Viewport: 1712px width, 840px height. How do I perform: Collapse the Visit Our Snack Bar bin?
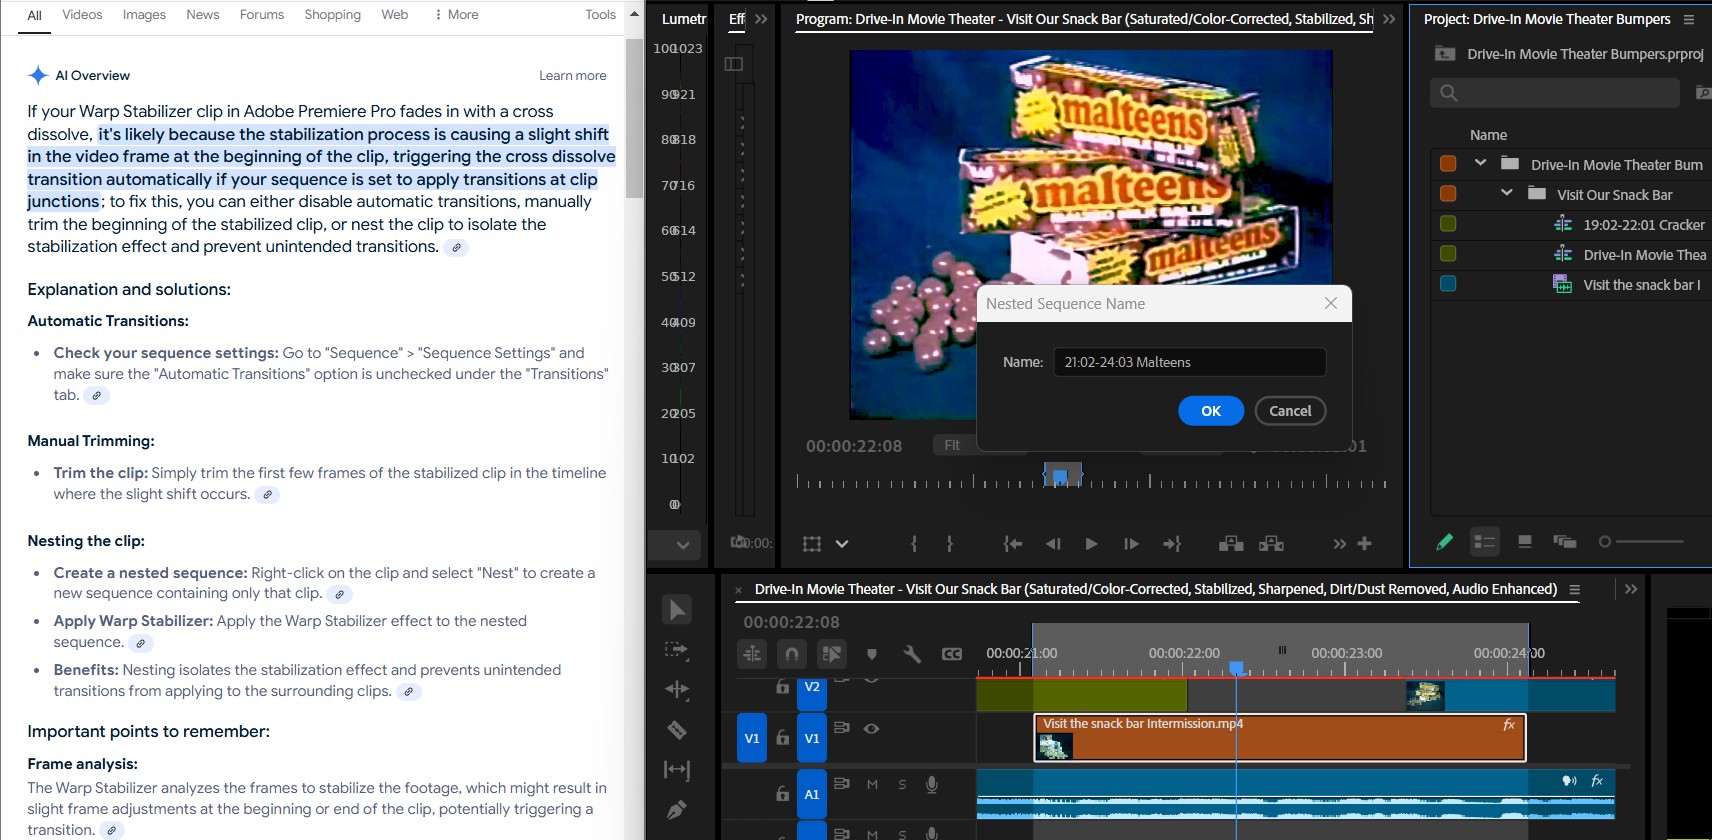[x=1506, y=193]
